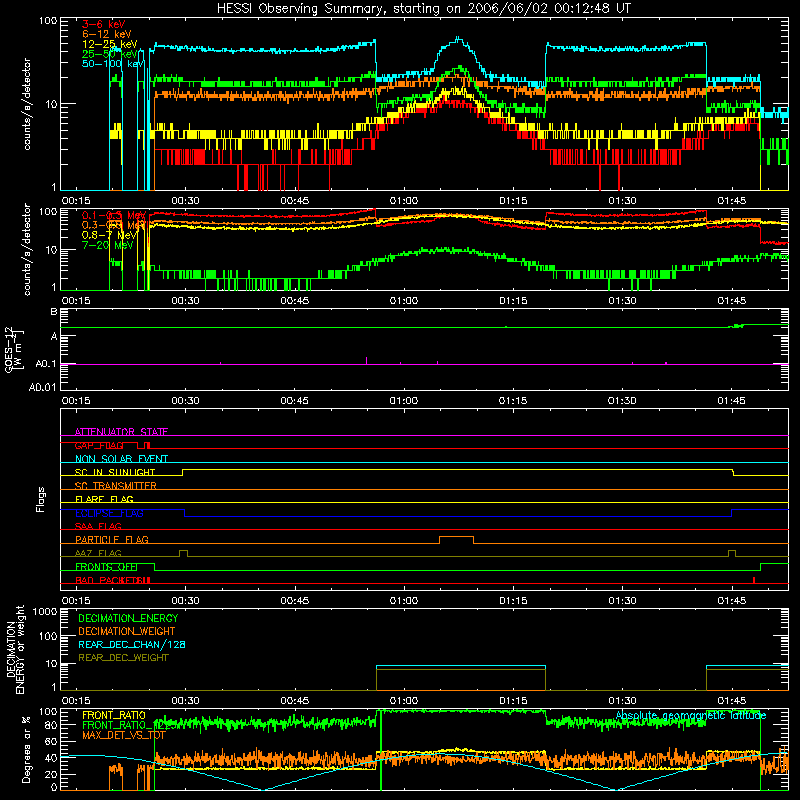The image size is (800, 800).
Task: Click the NON_SOLAR_EVENT flag label
Action: tap(121, 459)
